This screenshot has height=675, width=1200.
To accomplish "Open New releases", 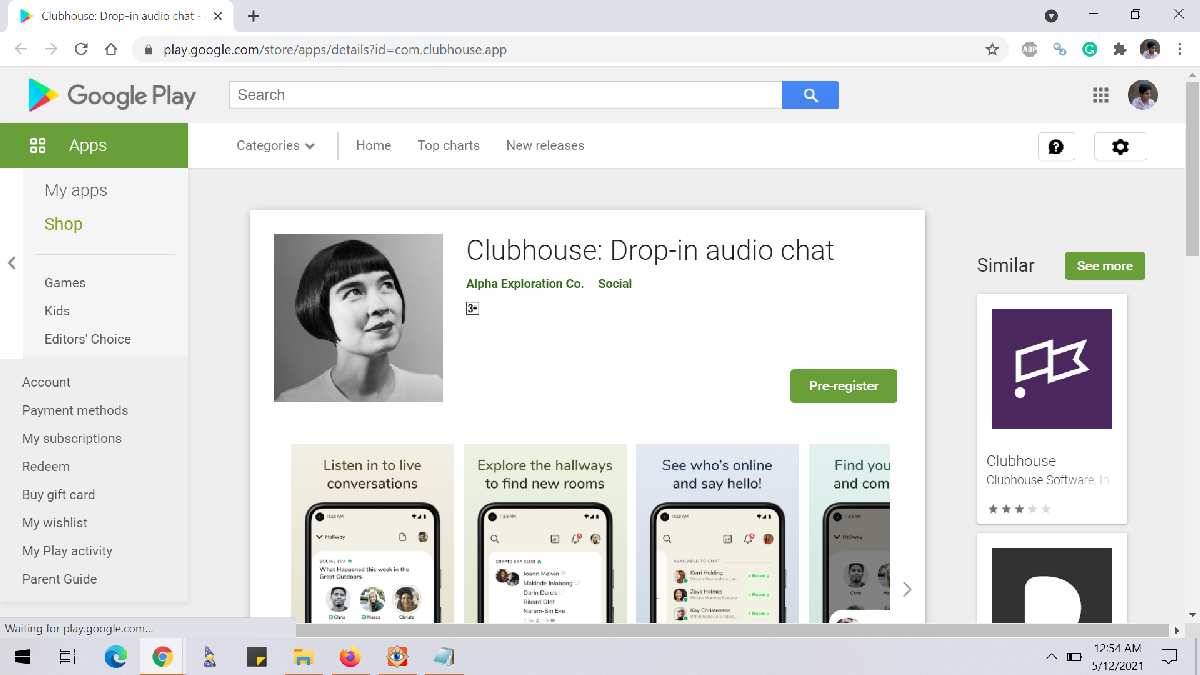I will (x=545, y=145).
